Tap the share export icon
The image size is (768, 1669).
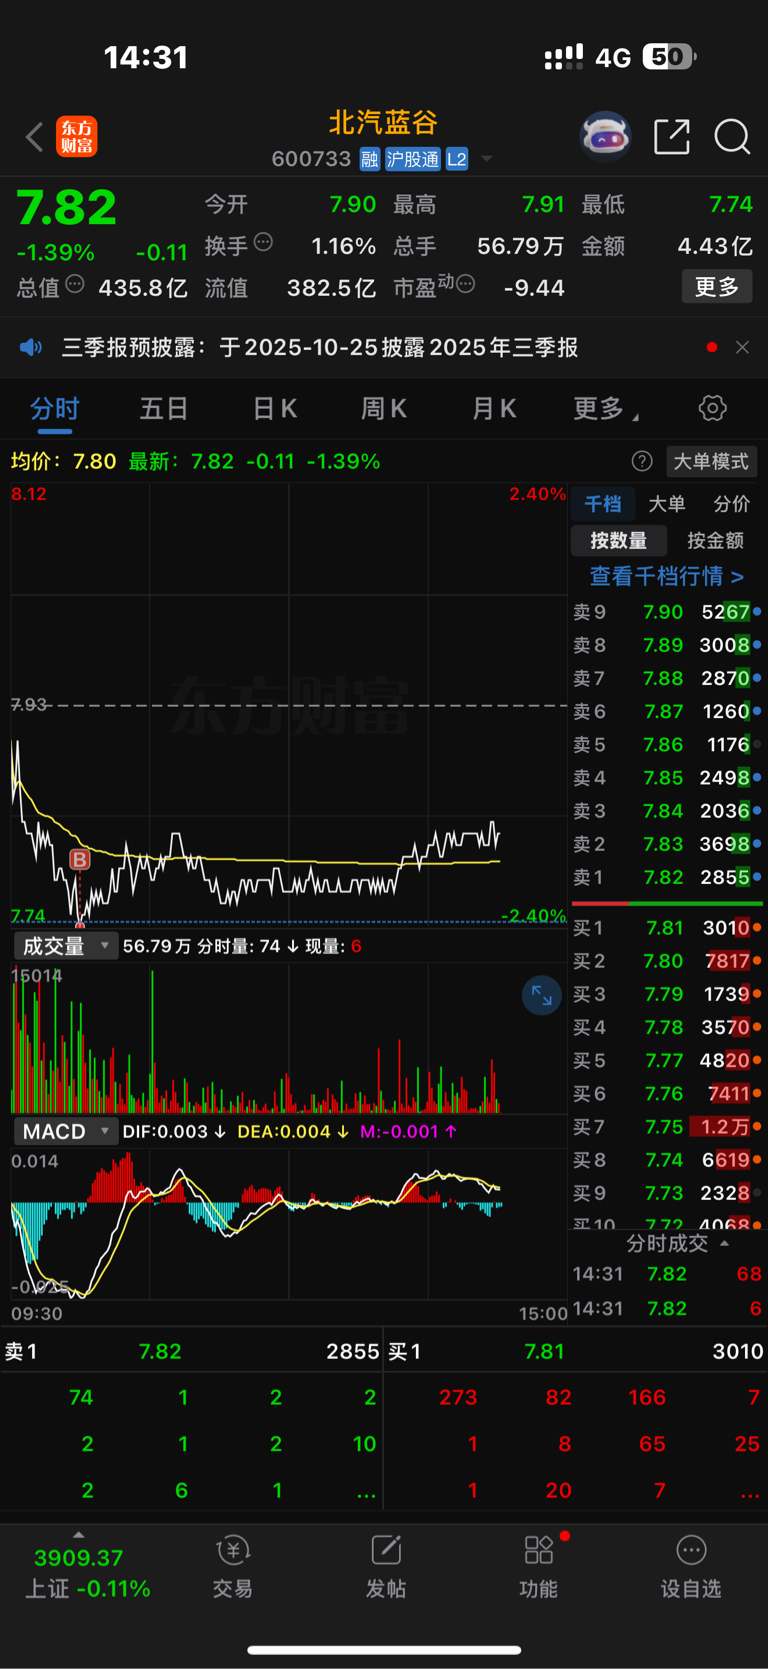point(672,137)
